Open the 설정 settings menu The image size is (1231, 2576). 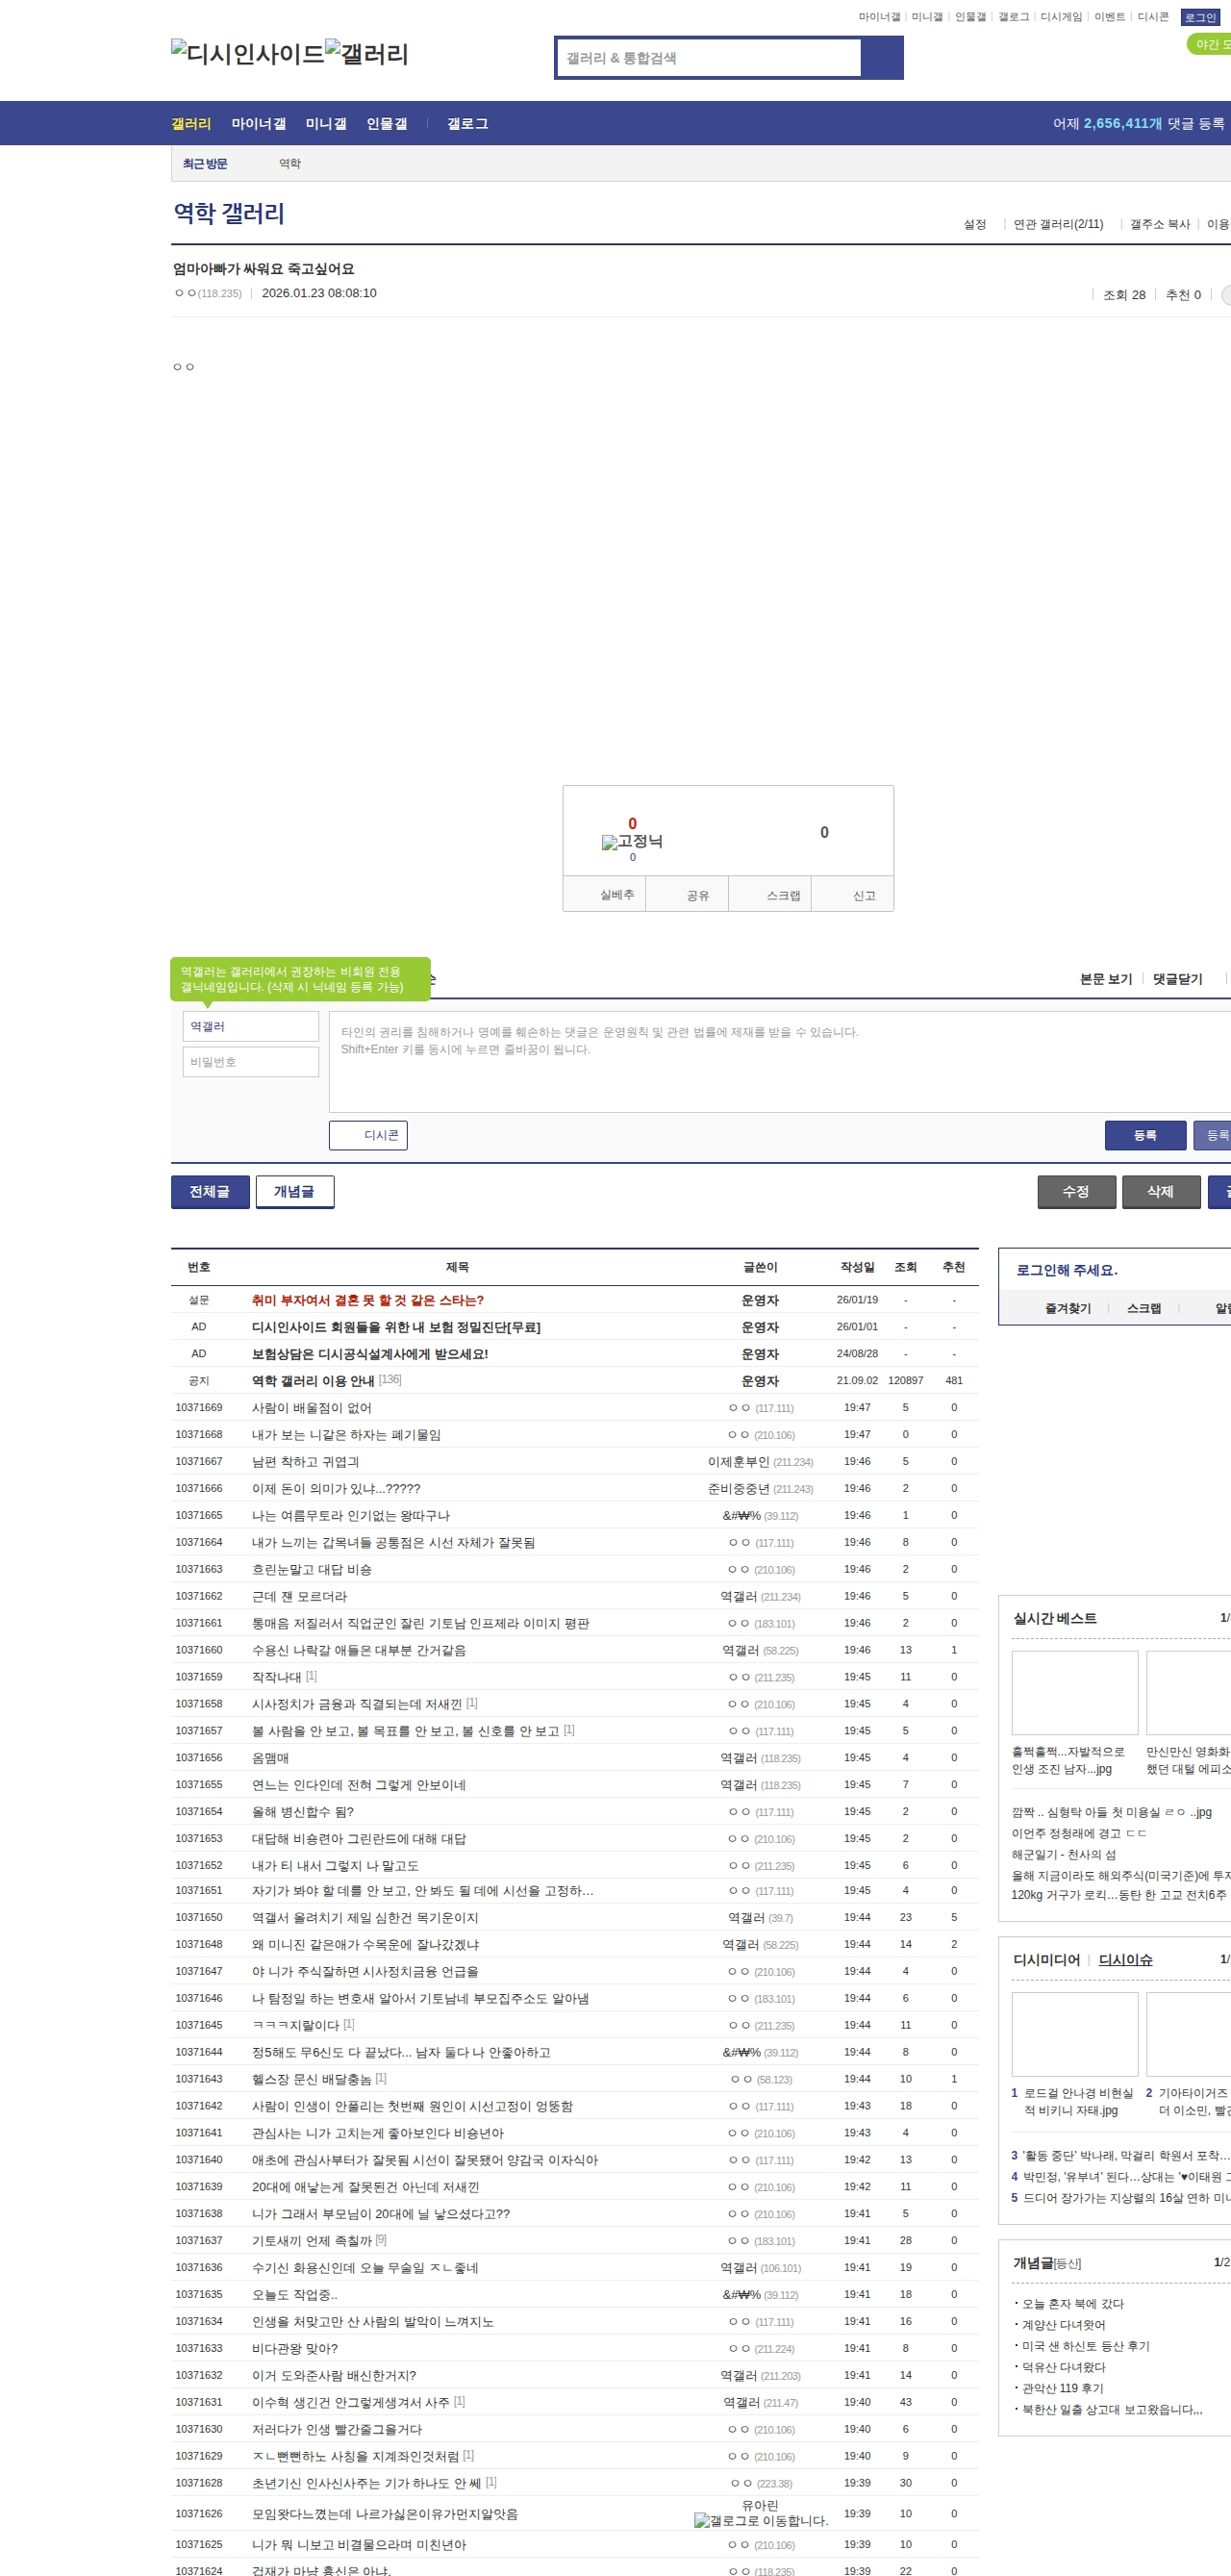974,224
